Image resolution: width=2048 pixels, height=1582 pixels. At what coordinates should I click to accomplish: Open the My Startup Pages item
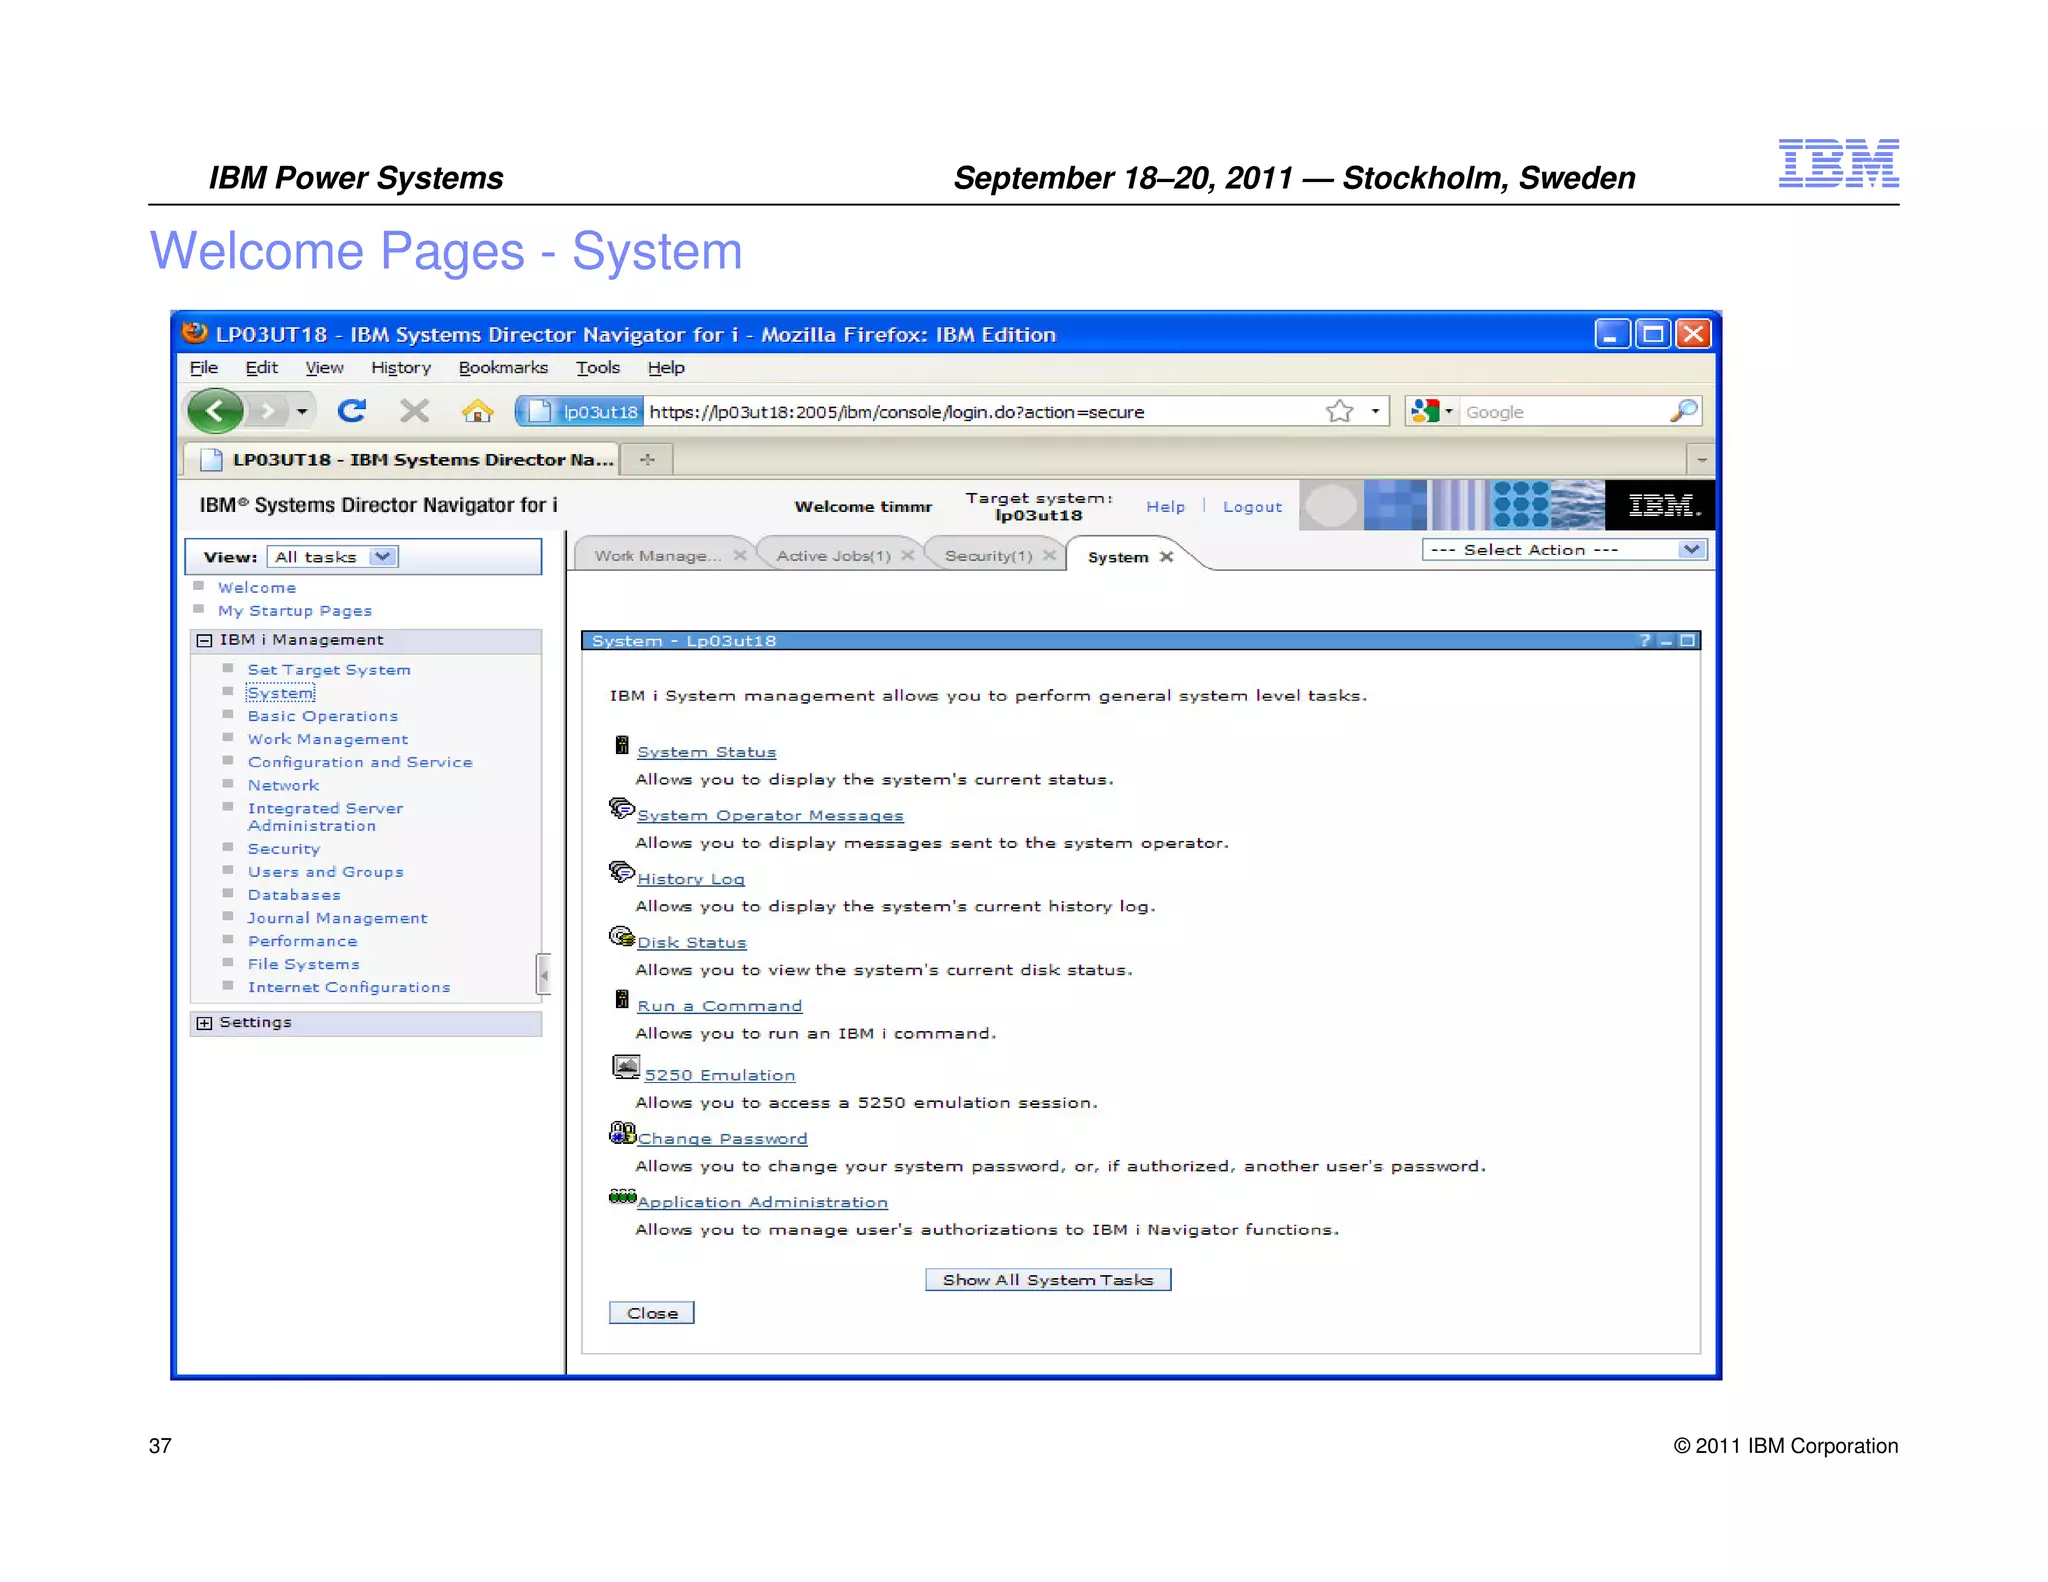coord(295,611)
